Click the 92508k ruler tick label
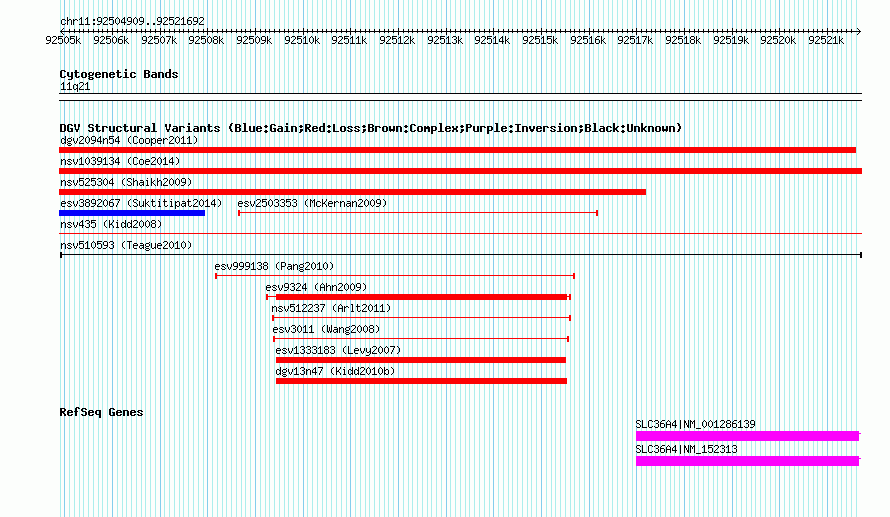This screenshot has width=890, height=517. point(206,40)
